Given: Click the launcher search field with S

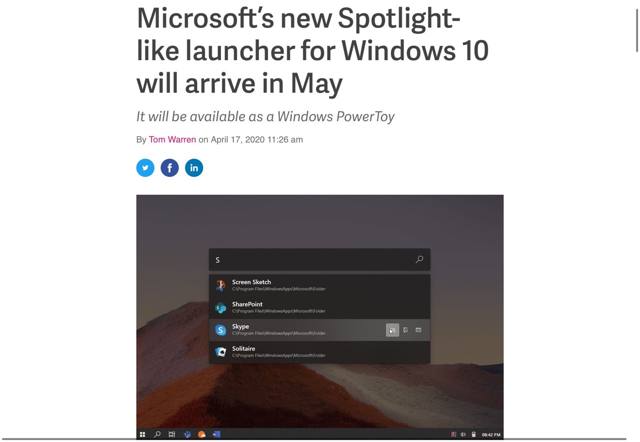Looking at the screenshot, I should pos(320,260).
